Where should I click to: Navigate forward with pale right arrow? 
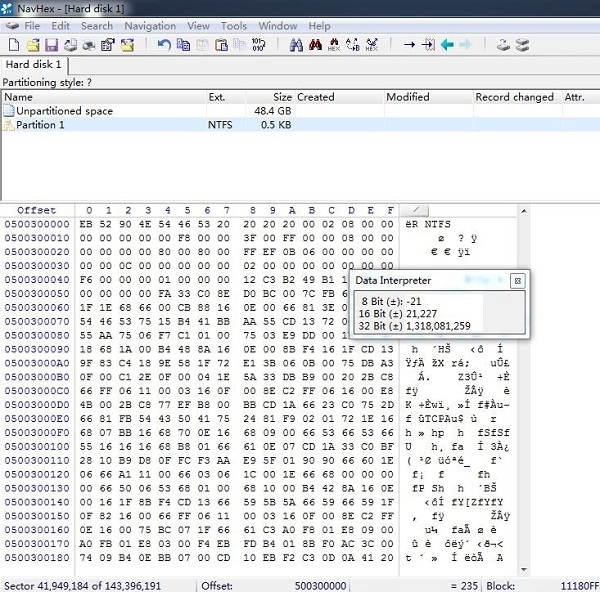(465, 45)
